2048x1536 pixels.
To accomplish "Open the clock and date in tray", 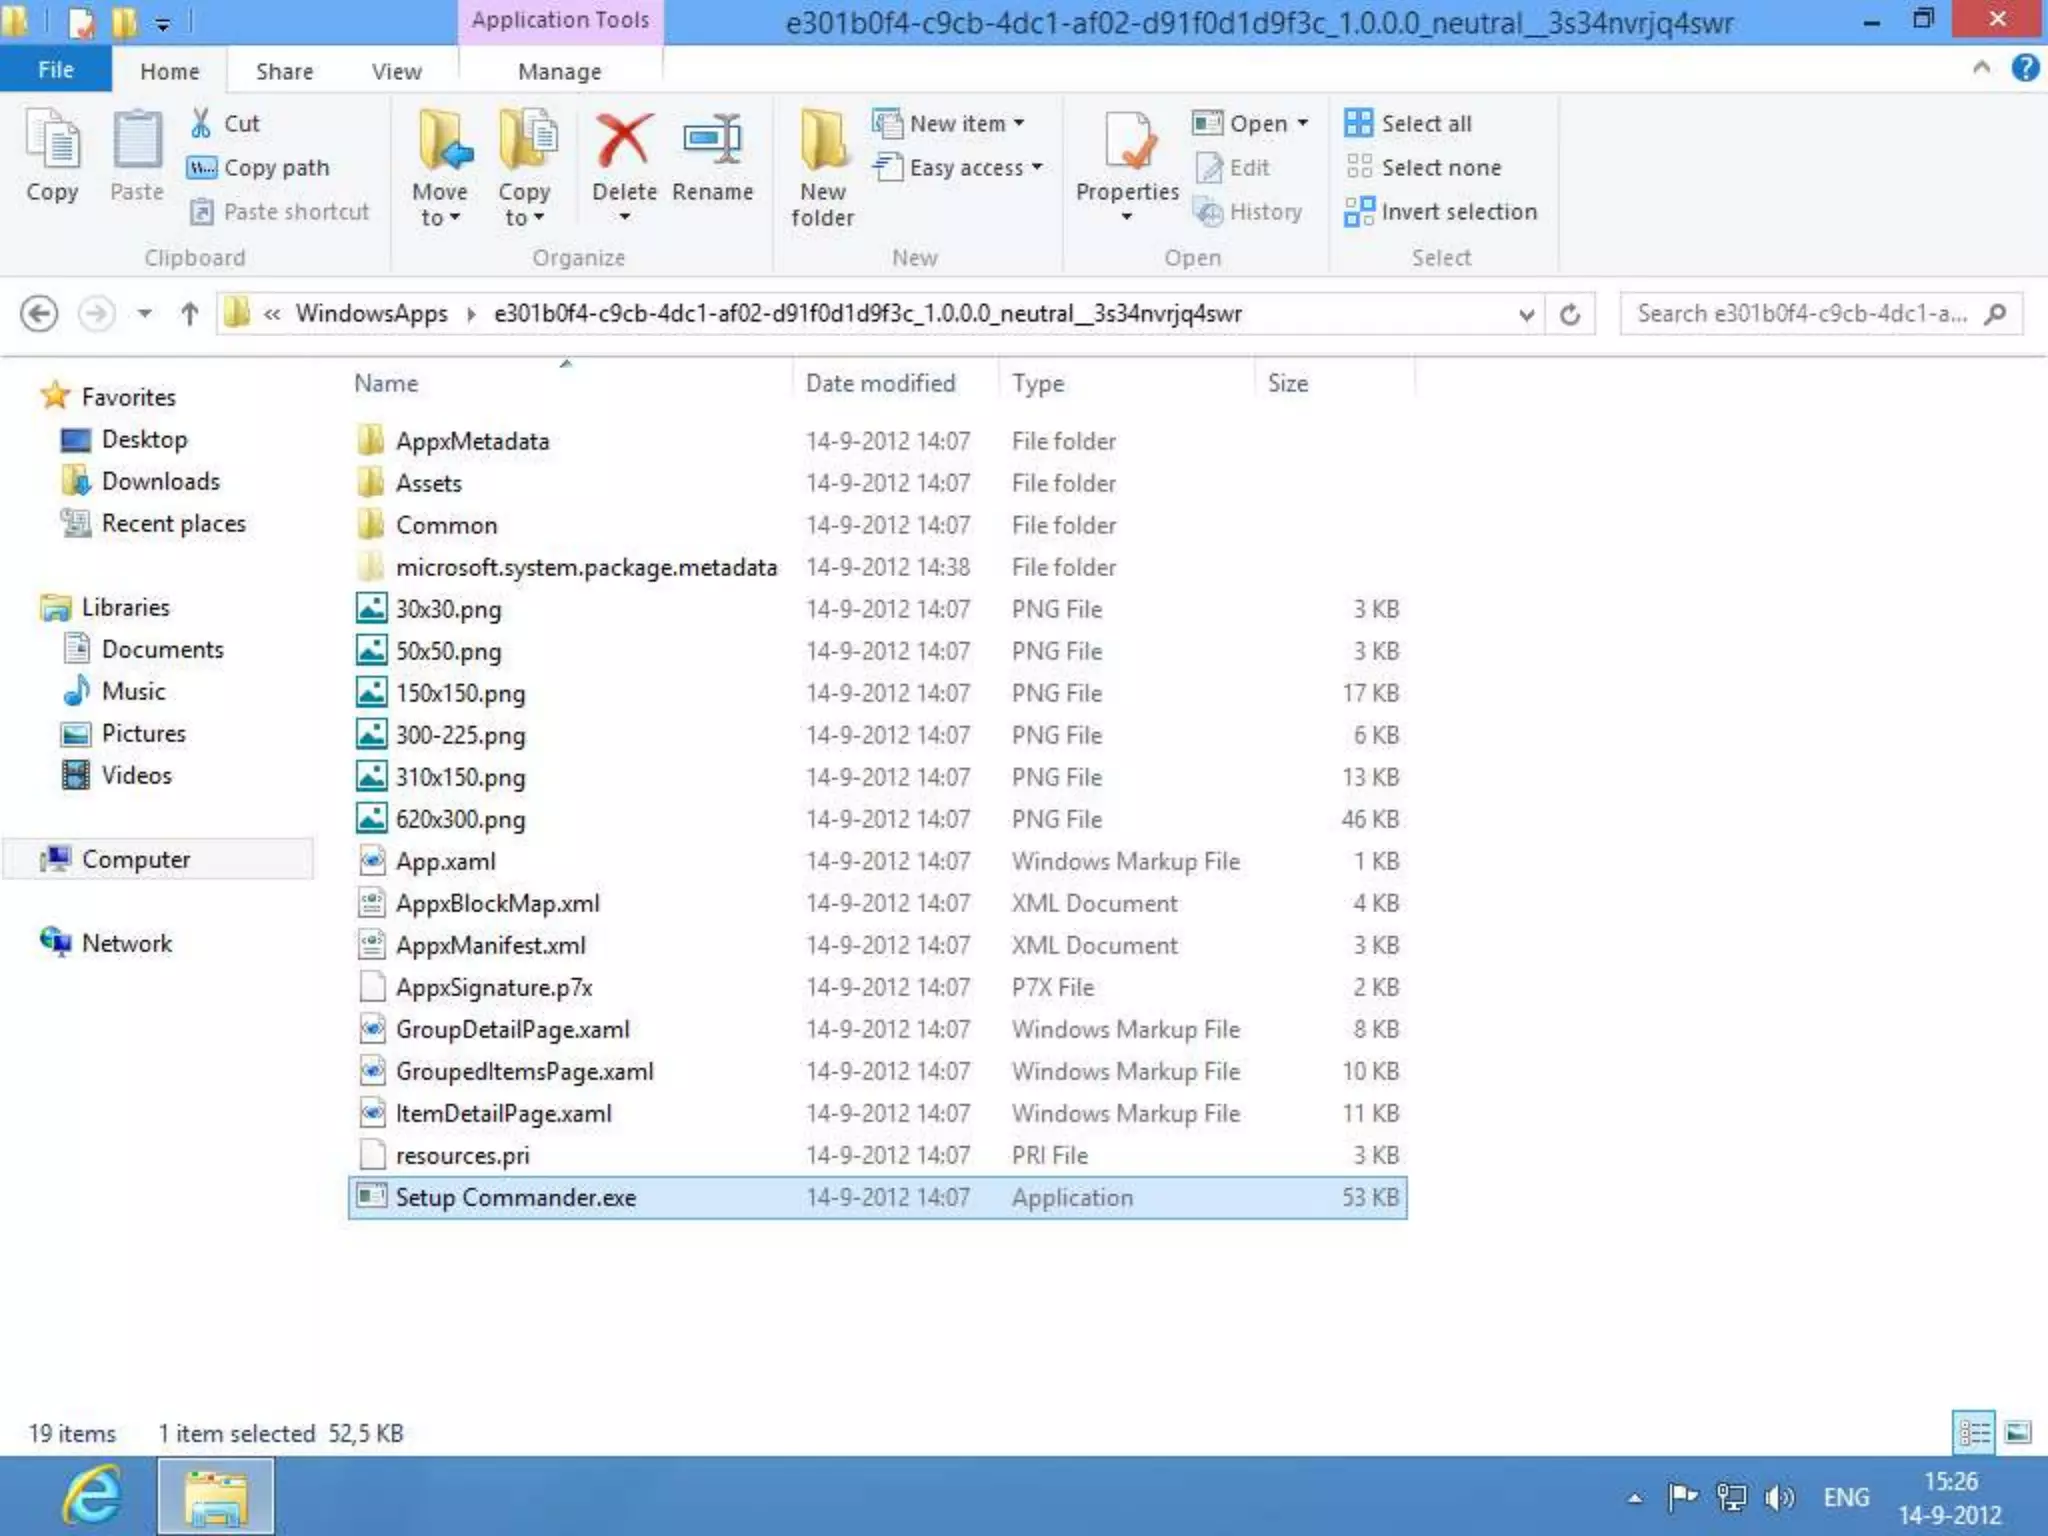I will pos(1950,1497).
